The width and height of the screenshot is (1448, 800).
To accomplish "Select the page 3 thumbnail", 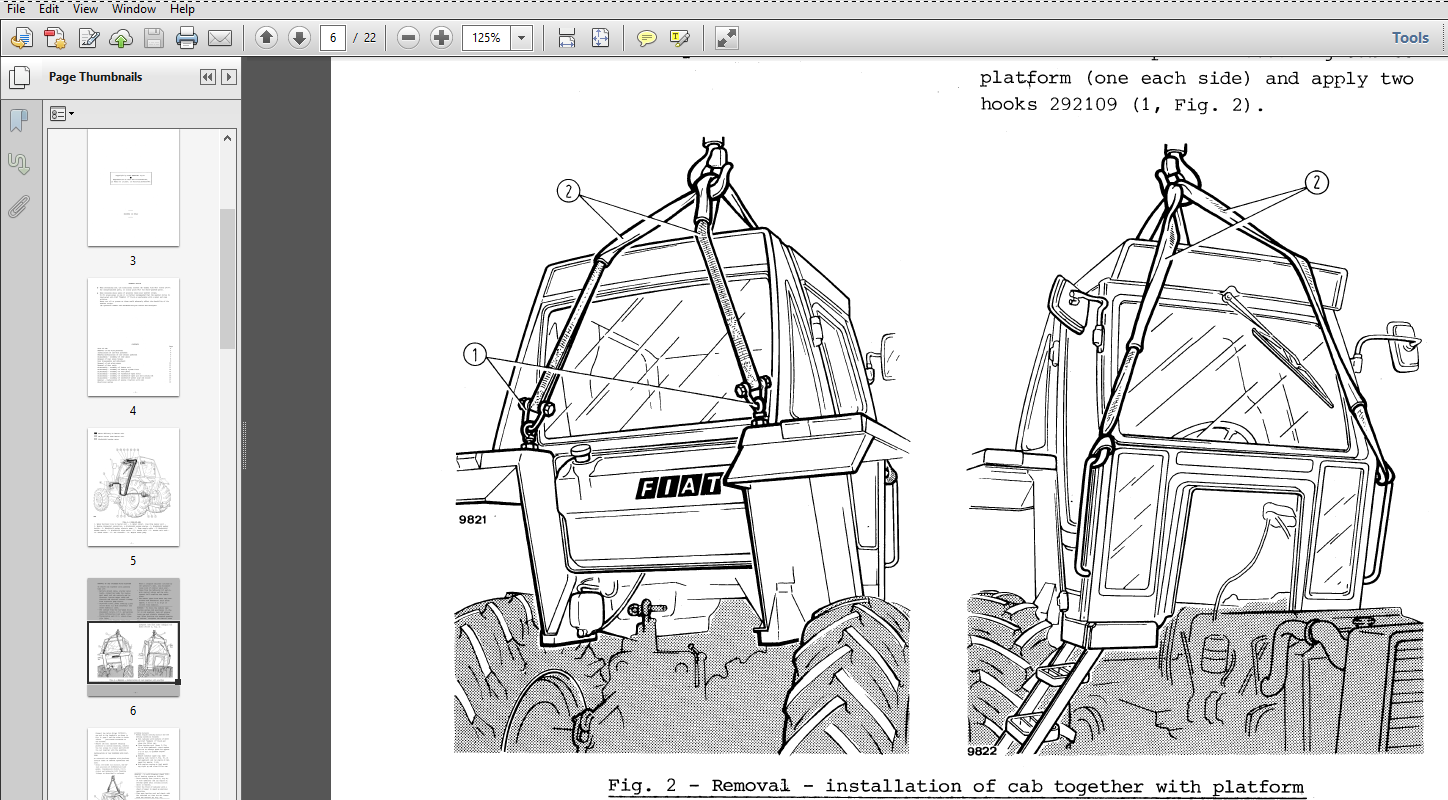I will [x=133, y=188].
